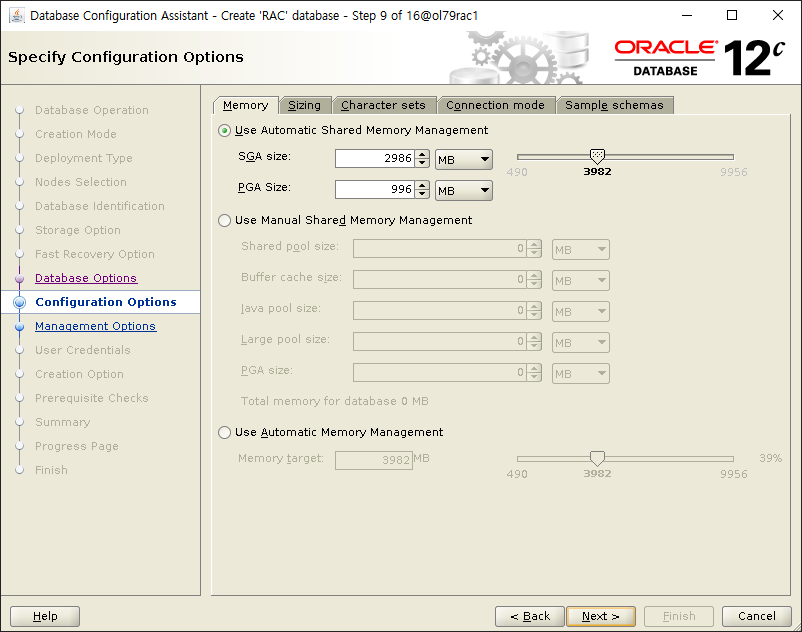The width and height of the screenshot is (802, 632).
Task: Click the Java pool size input field
Action: point(440,310)
